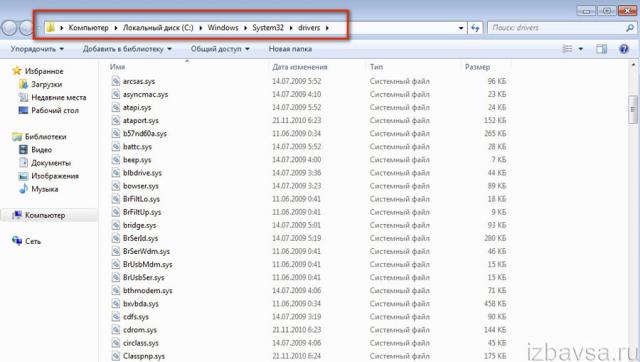Click the bridge.sys file icon
Image resolution: width=640 pixels, height=362 pixels.
click(x=116, y=225)
